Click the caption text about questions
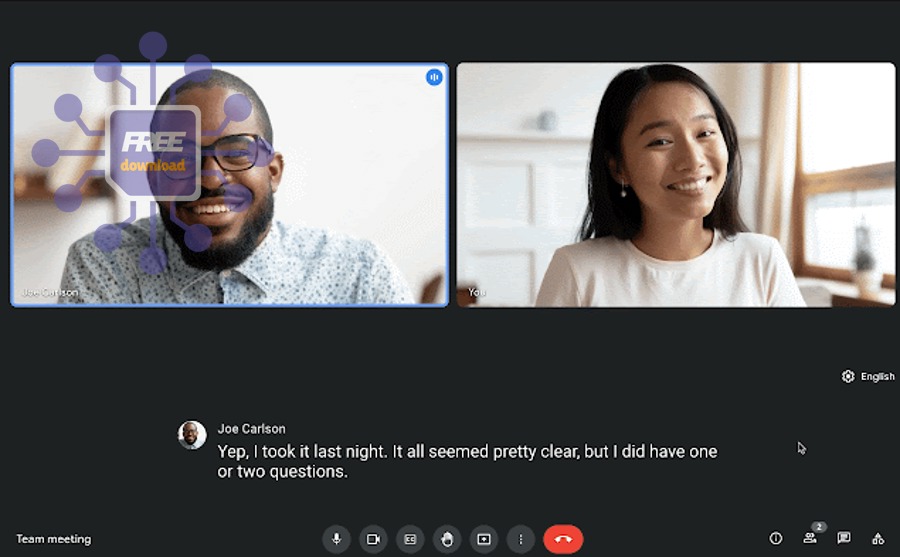 pyautogui.click(x=467, y=462)
